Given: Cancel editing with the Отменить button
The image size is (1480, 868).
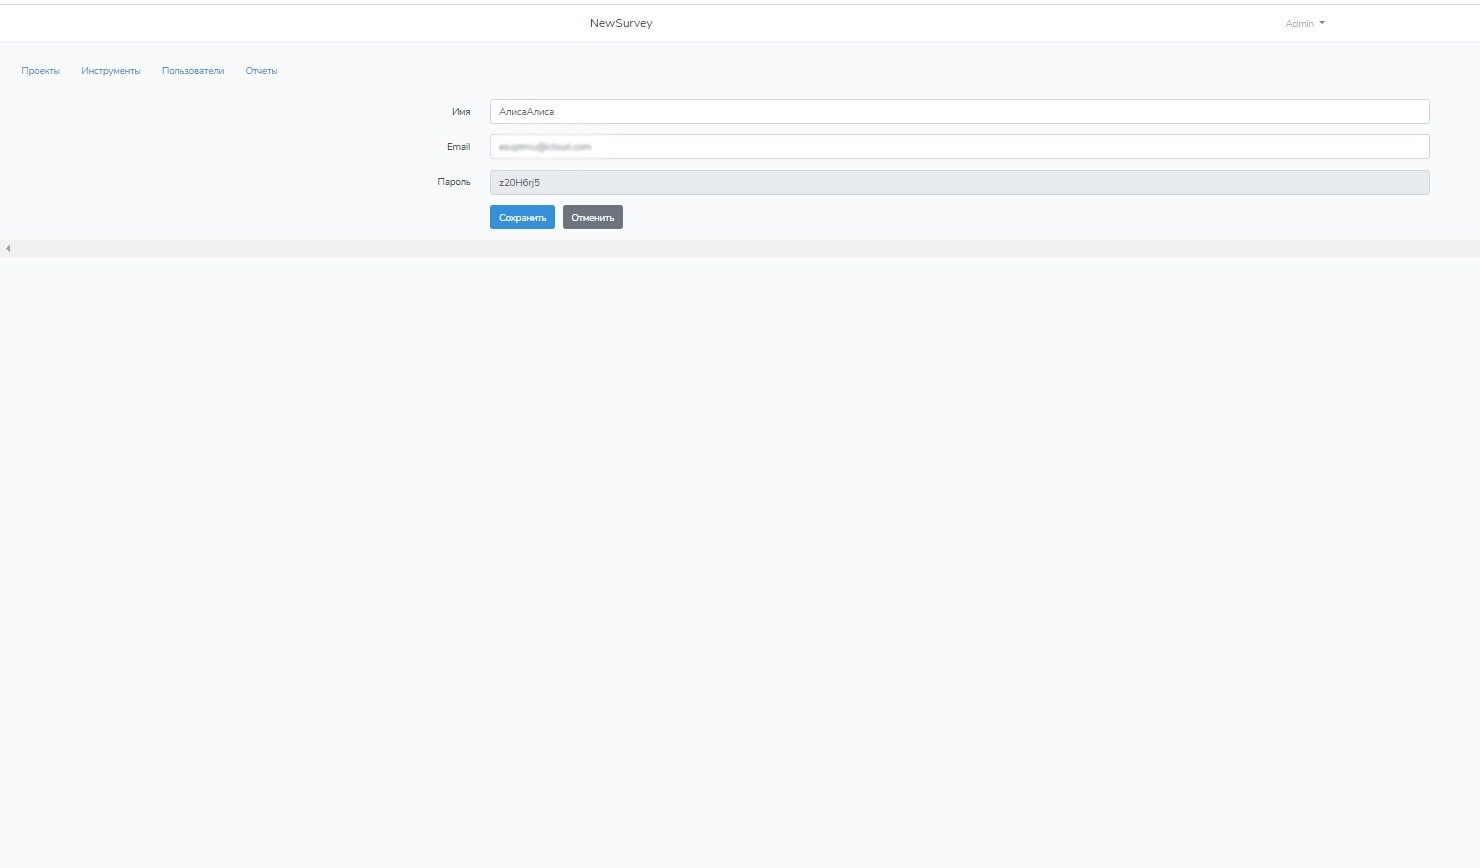Looking at the screenshot, I should tap(592, 217).
